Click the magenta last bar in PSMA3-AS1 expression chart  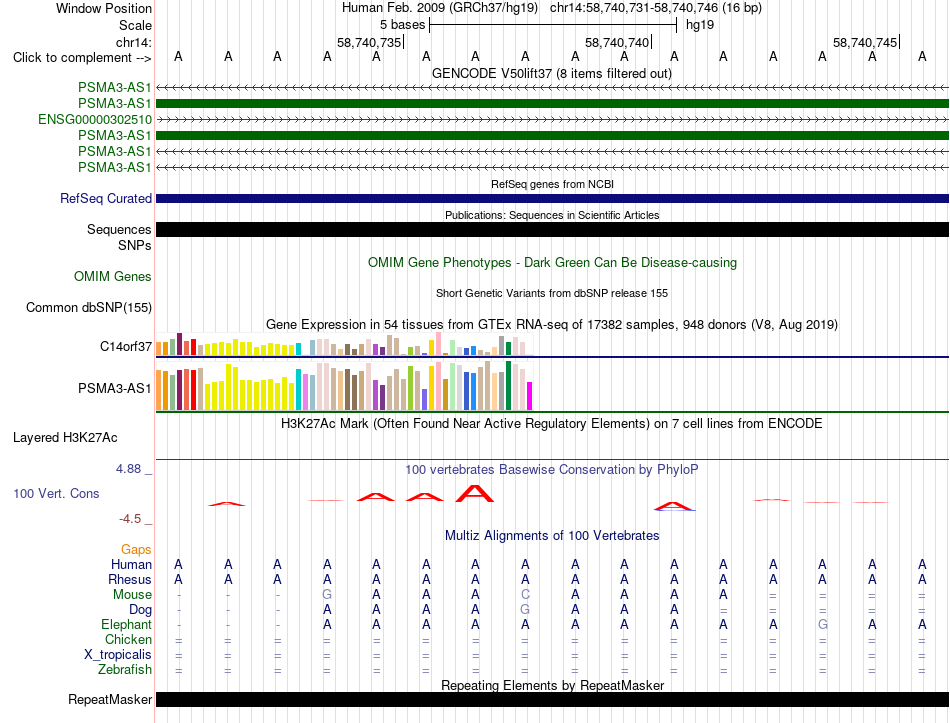pos(530,396)
